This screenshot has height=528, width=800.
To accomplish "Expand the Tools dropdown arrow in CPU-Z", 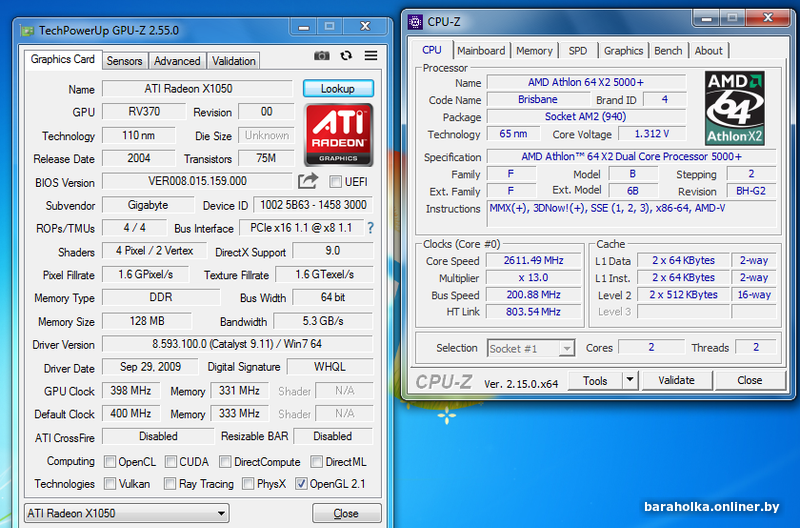I will (x=630, y=380).
